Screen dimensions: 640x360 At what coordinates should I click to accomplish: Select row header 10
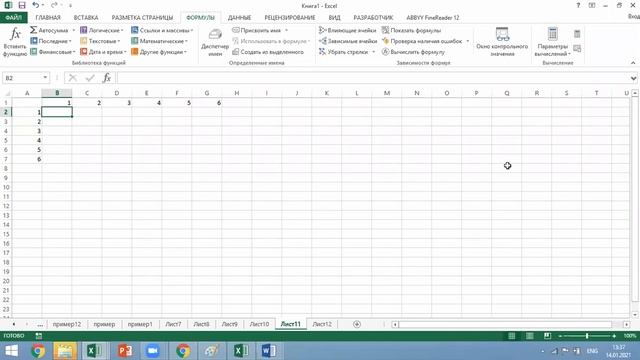[x=6, y=187]
